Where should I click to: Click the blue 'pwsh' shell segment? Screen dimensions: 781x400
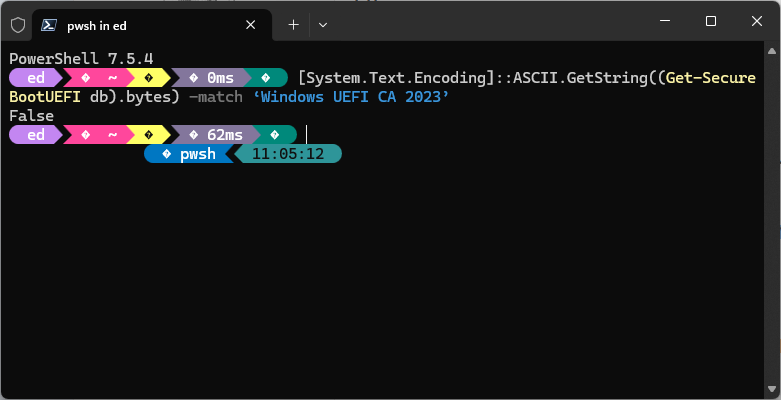coord(189,154)
